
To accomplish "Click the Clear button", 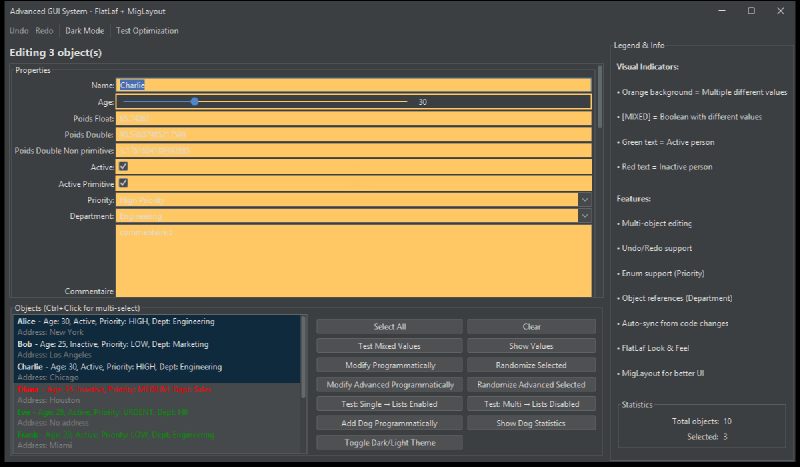I will click(531, 327).
